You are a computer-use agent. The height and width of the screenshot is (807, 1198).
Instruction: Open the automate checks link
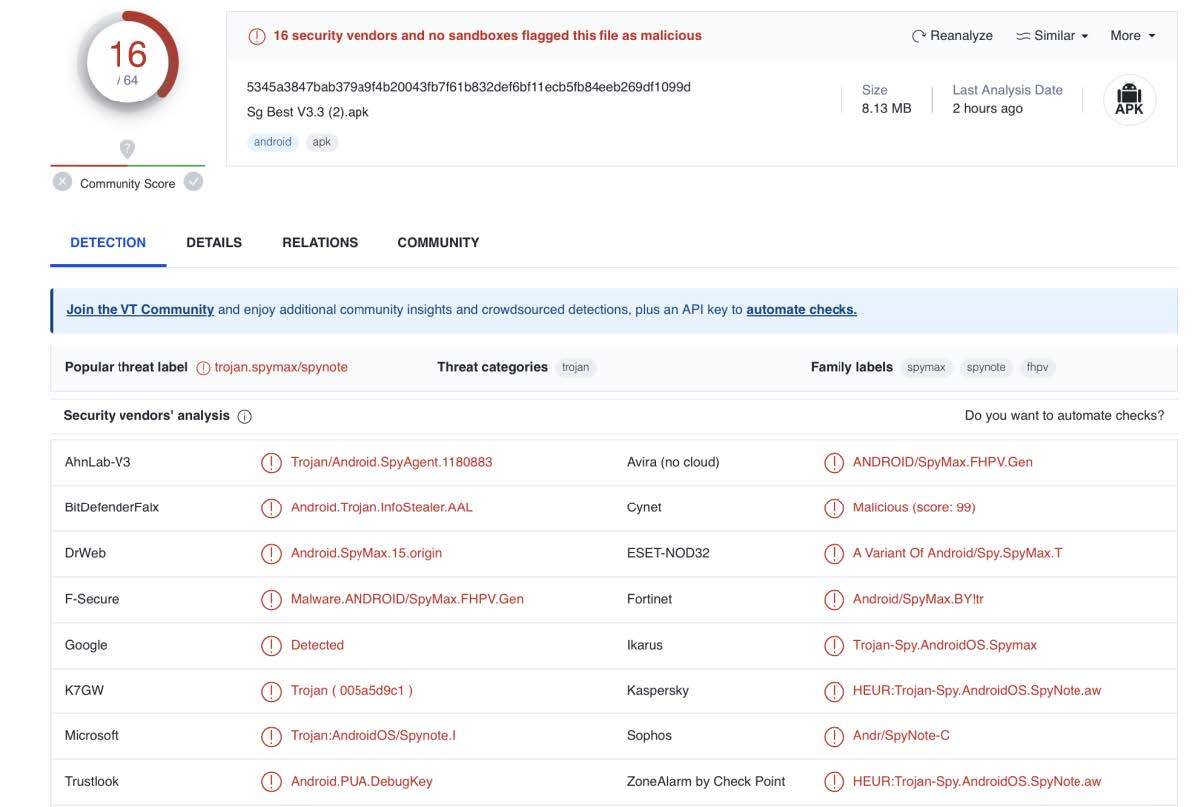coord(801,310)
